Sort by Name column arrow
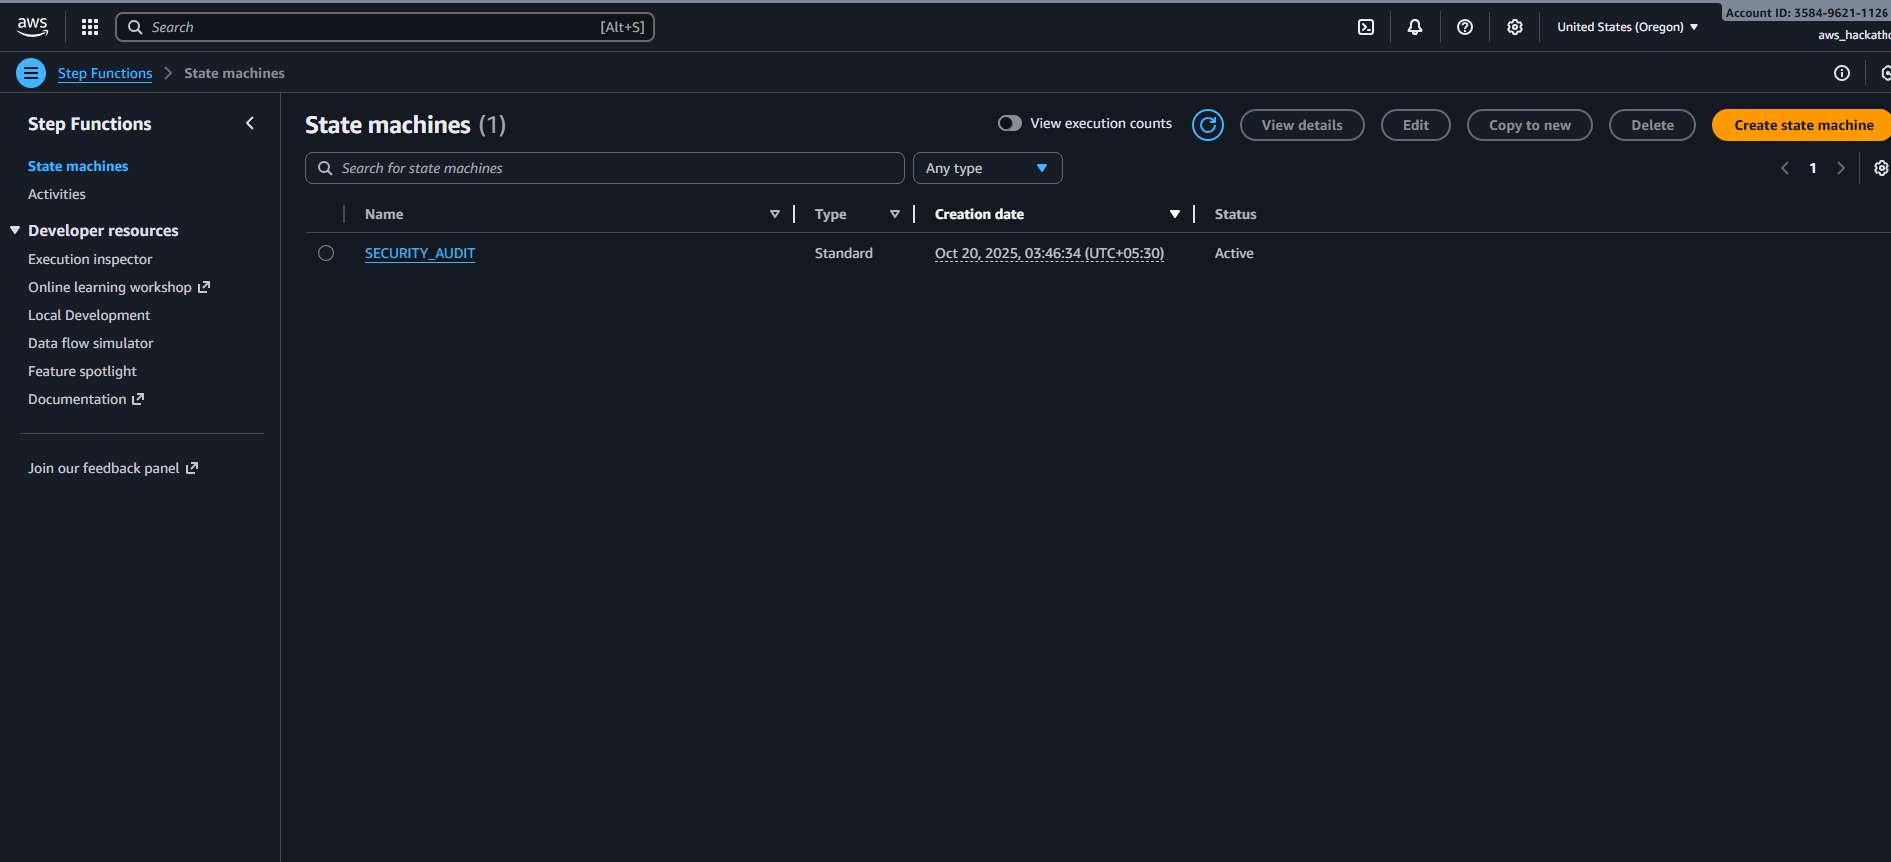The image size is (1891, 862). 775,214
